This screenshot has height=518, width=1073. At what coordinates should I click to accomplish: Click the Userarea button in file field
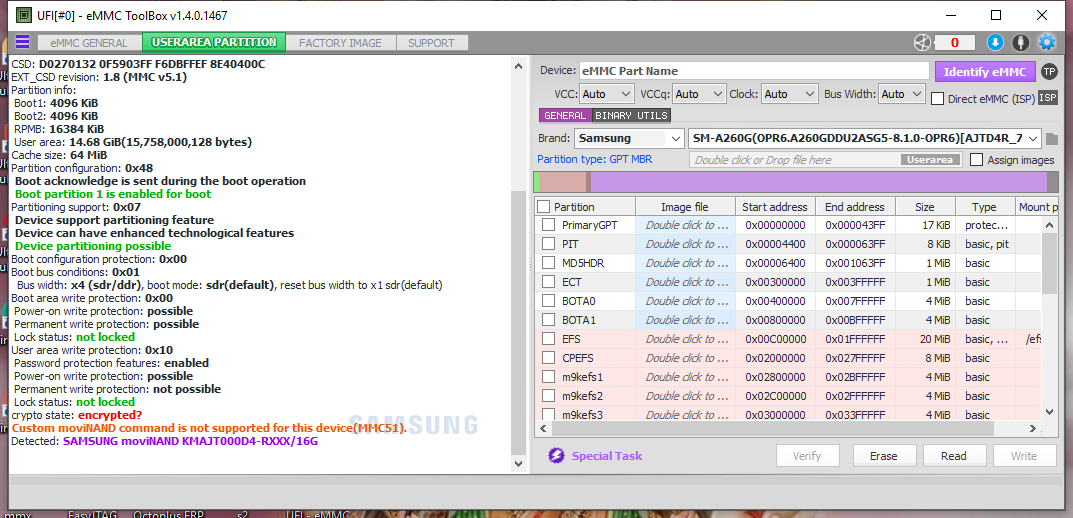point(931,160)
